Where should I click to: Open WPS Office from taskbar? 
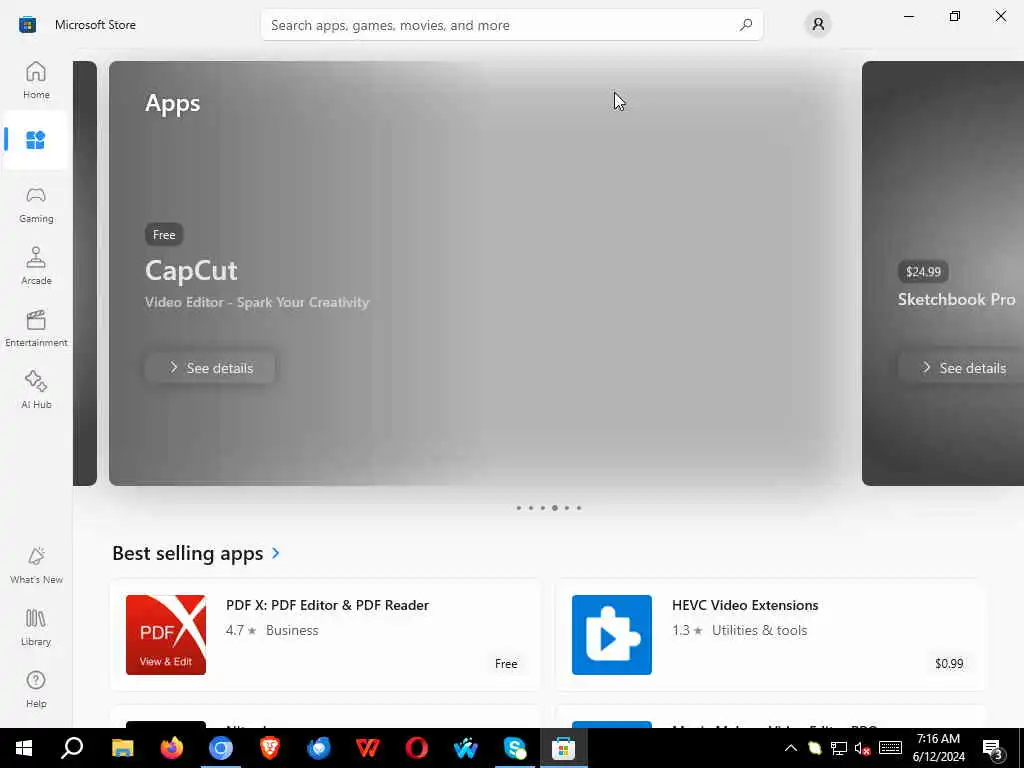pyautogui.click(x=368, y=748)
